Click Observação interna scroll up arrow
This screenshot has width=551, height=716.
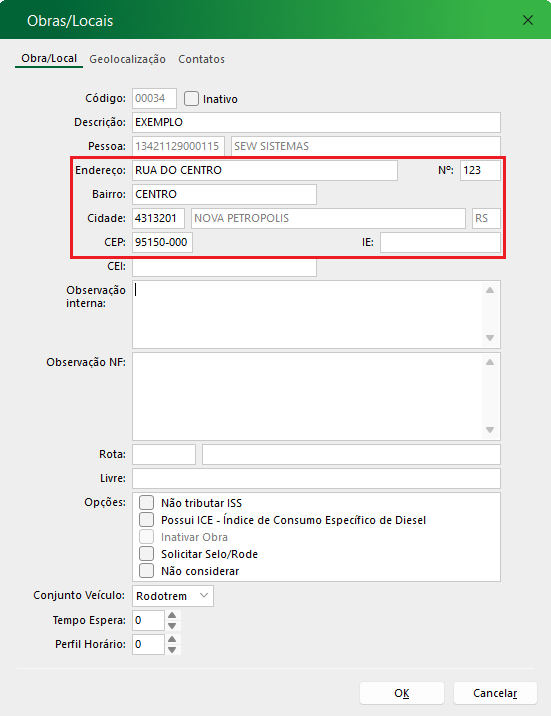tap(490, 290)
